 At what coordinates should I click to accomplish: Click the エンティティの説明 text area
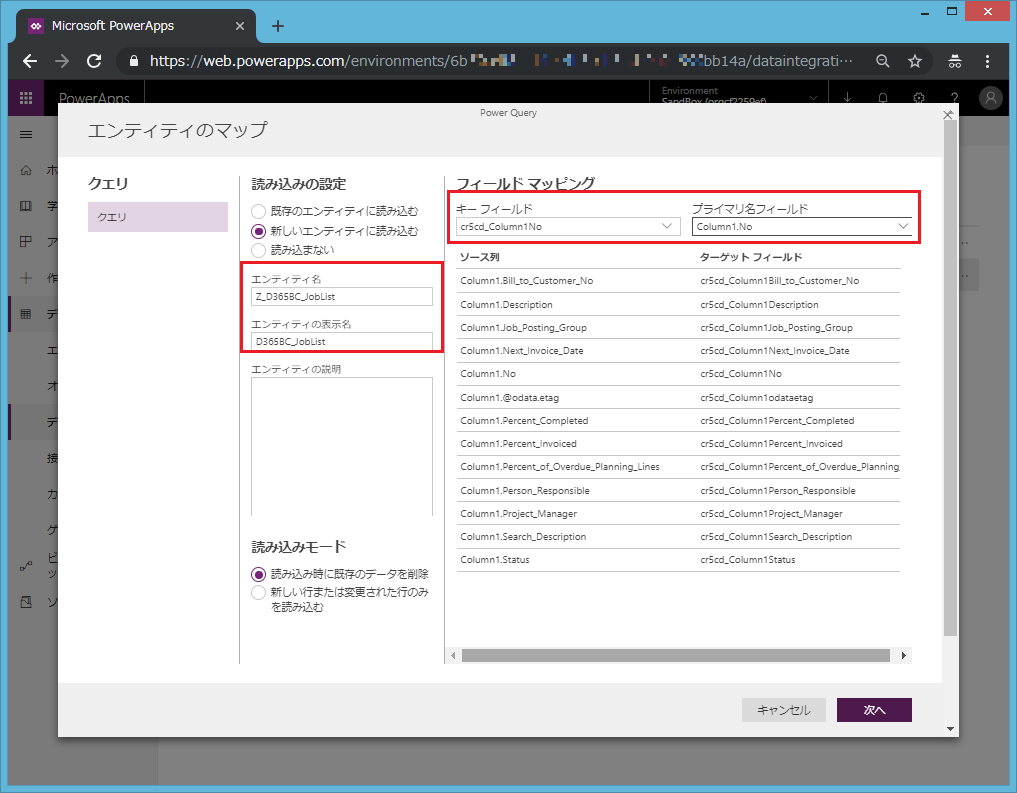342,447
